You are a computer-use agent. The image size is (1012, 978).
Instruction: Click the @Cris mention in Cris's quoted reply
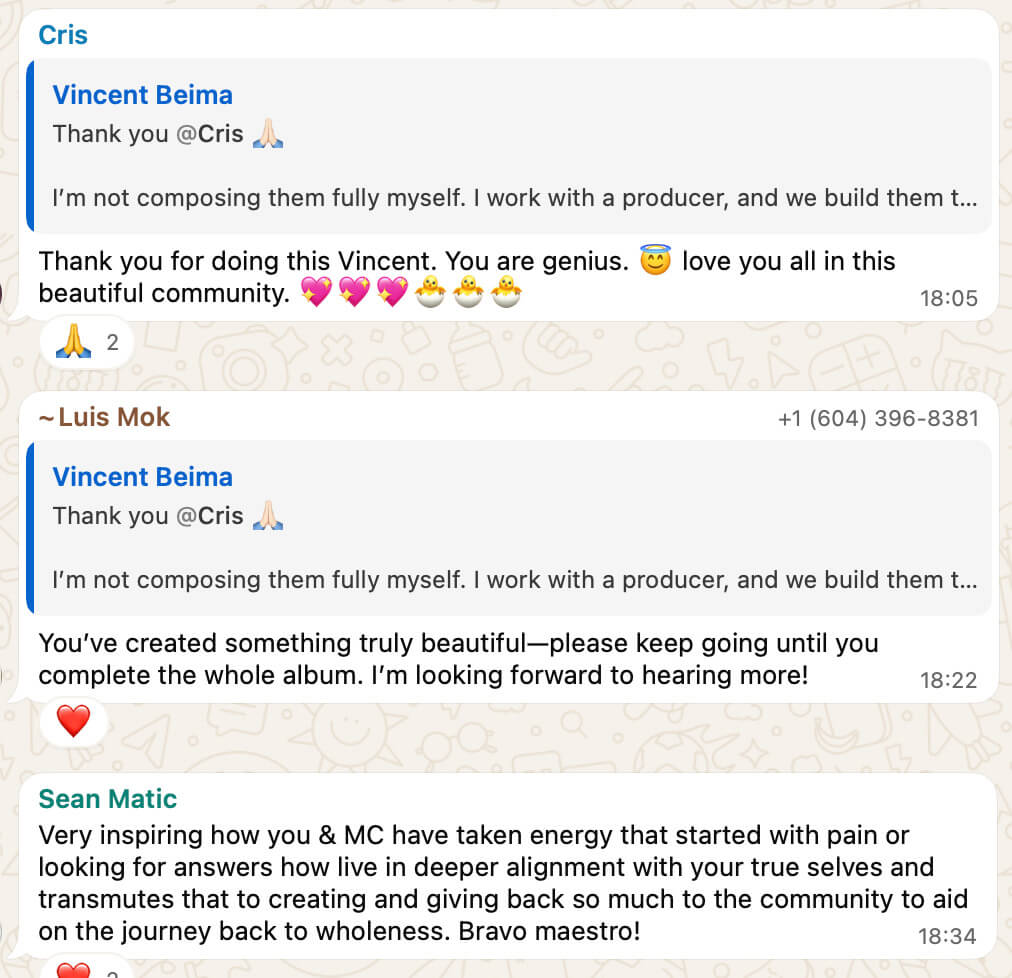click(210, 134)
